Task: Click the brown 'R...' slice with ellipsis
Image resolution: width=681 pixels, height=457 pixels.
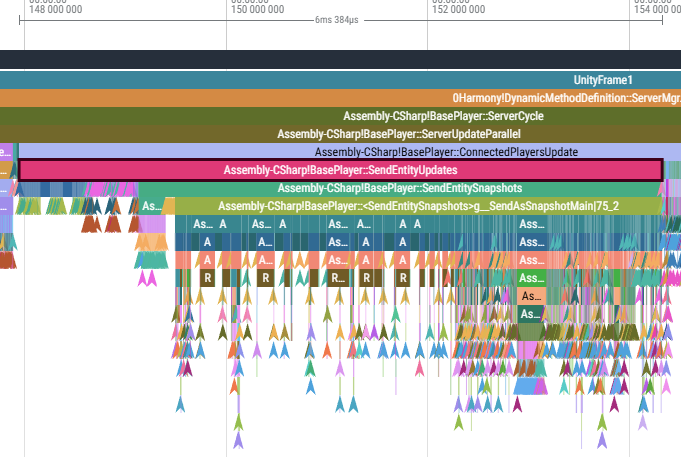Action: [338, 278]
